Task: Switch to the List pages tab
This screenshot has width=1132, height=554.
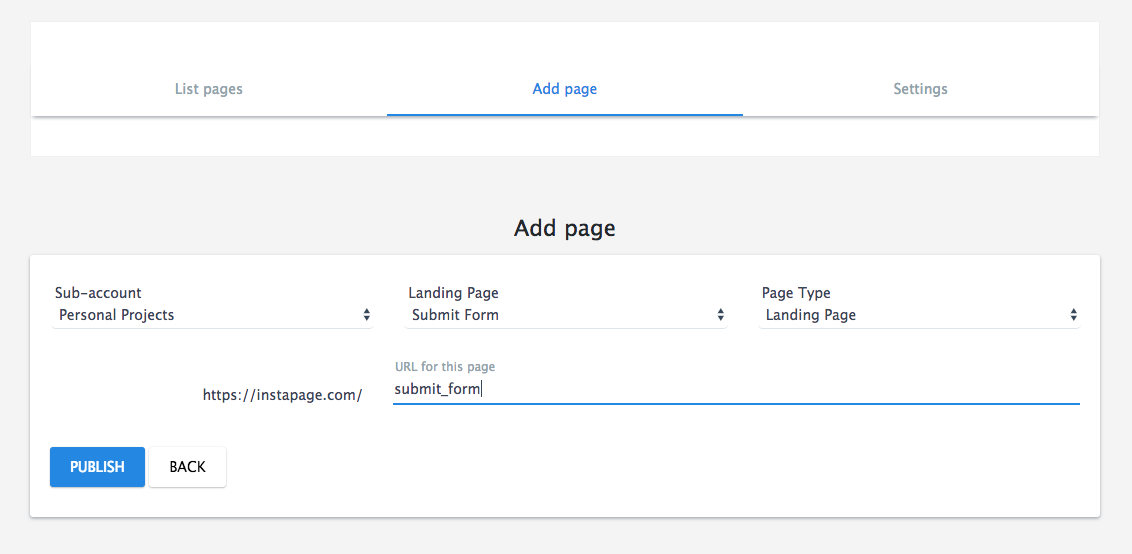Action: pyautogui.click(x=208, y=89)
